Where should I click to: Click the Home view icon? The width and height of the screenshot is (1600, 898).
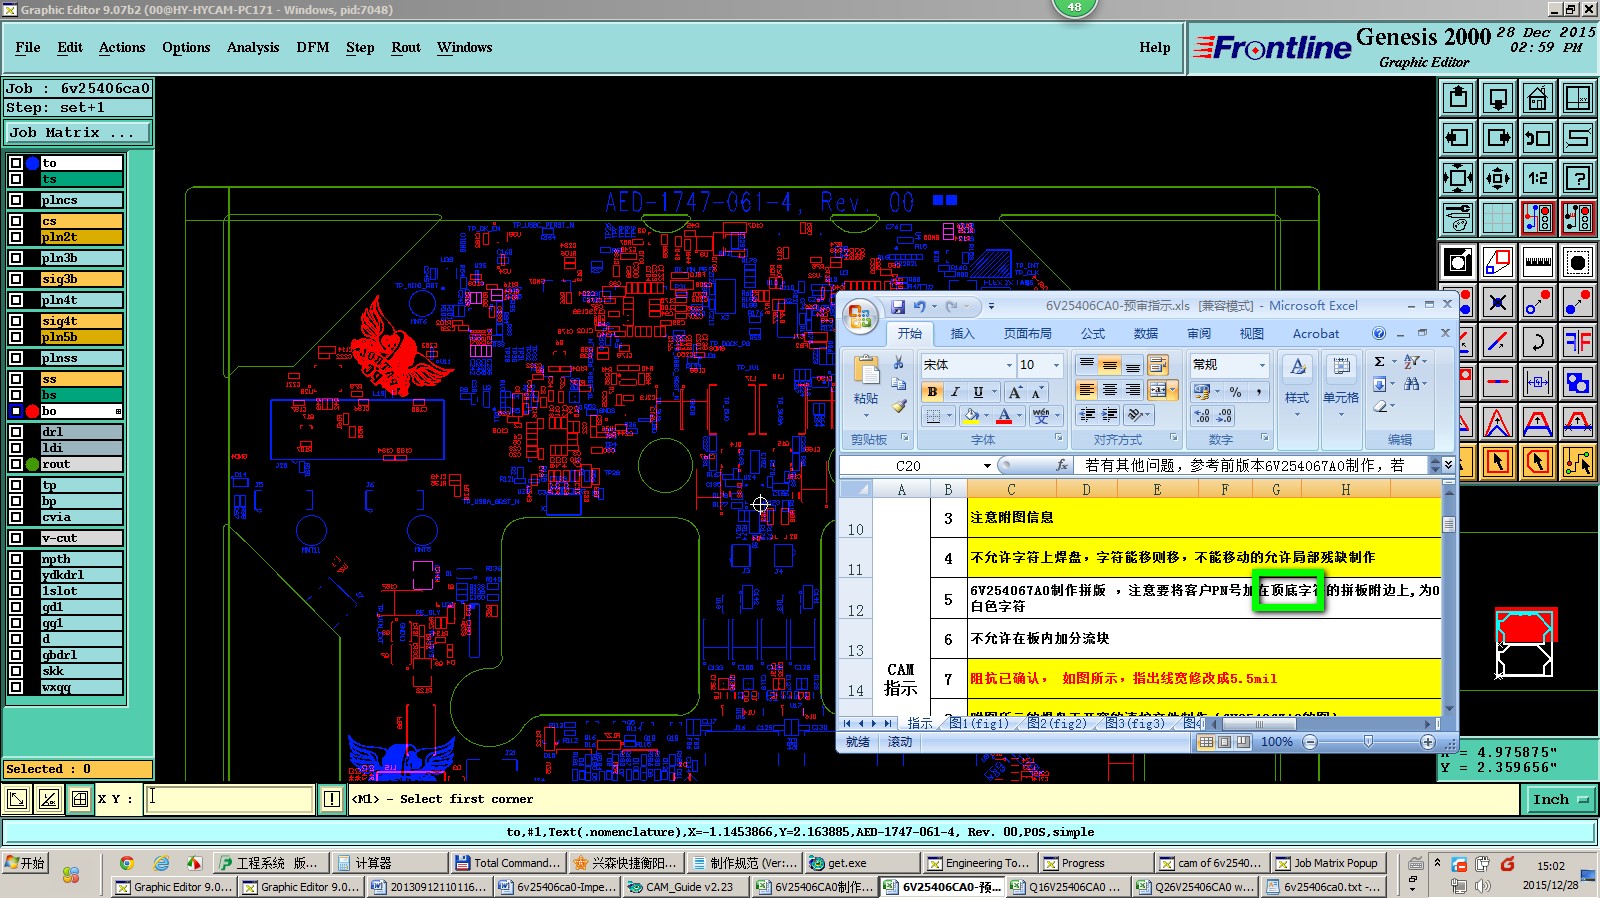[1537, 98]
